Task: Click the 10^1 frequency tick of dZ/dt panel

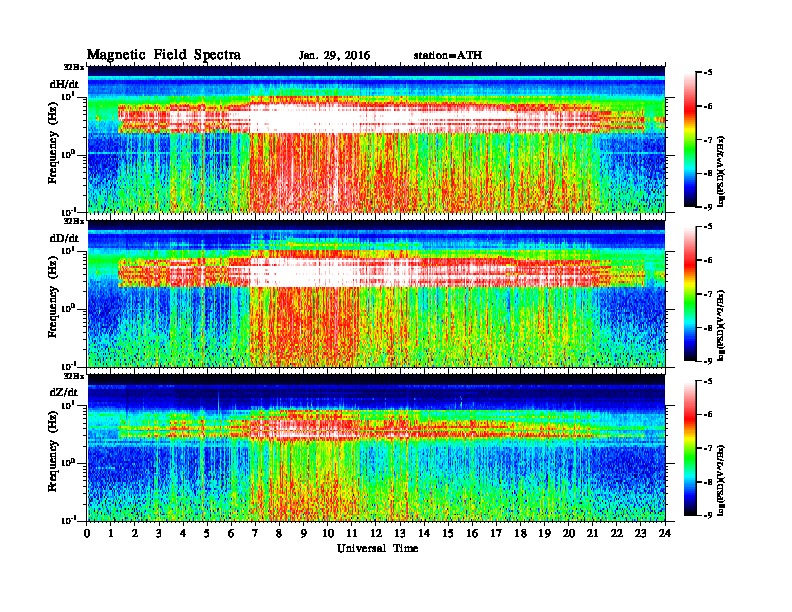Action: point(68,405)
